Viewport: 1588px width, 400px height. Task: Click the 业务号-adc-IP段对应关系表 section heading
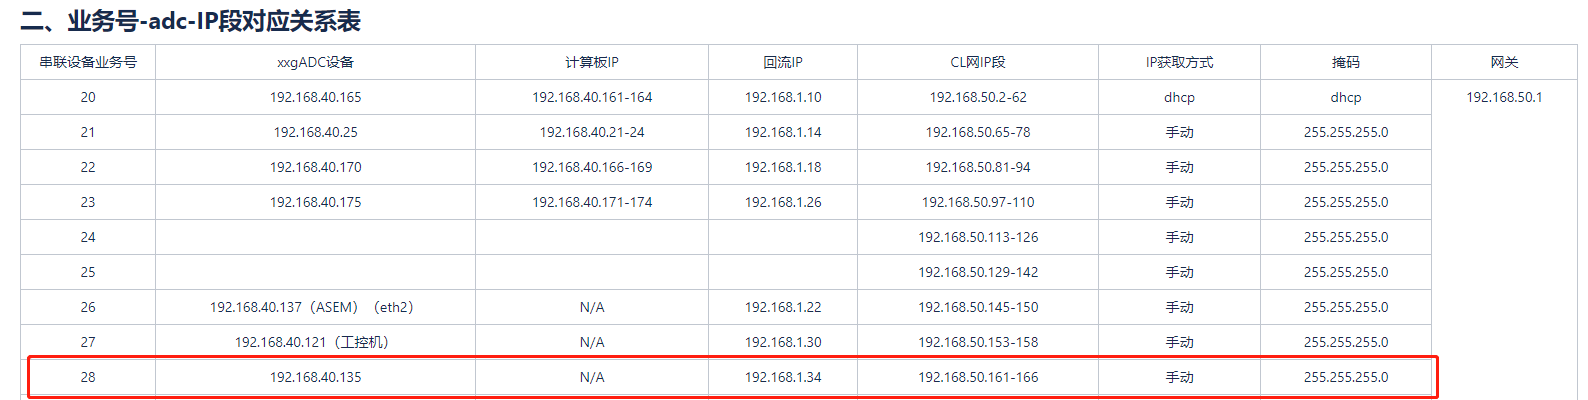coord(190,21)
